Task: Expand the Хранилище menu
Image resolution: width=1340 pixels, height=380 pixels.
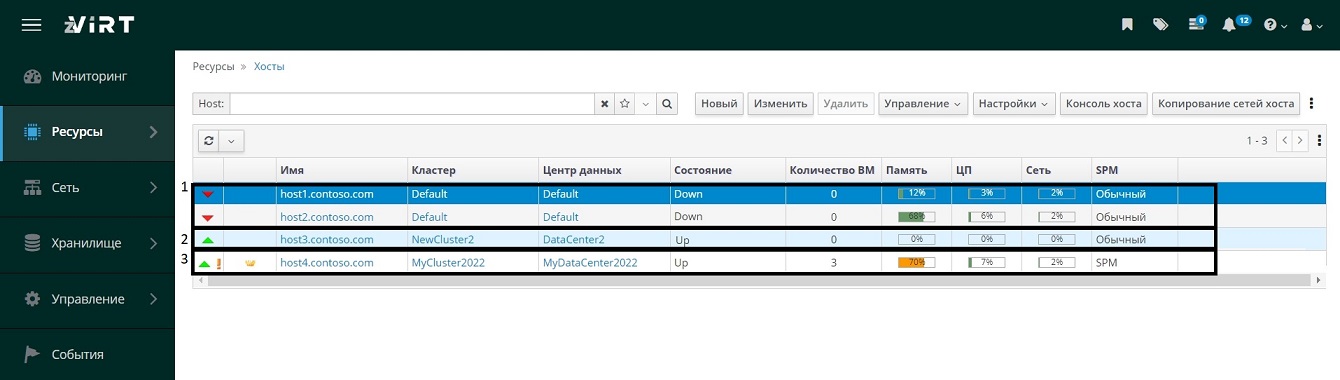Action: (87, 243)
